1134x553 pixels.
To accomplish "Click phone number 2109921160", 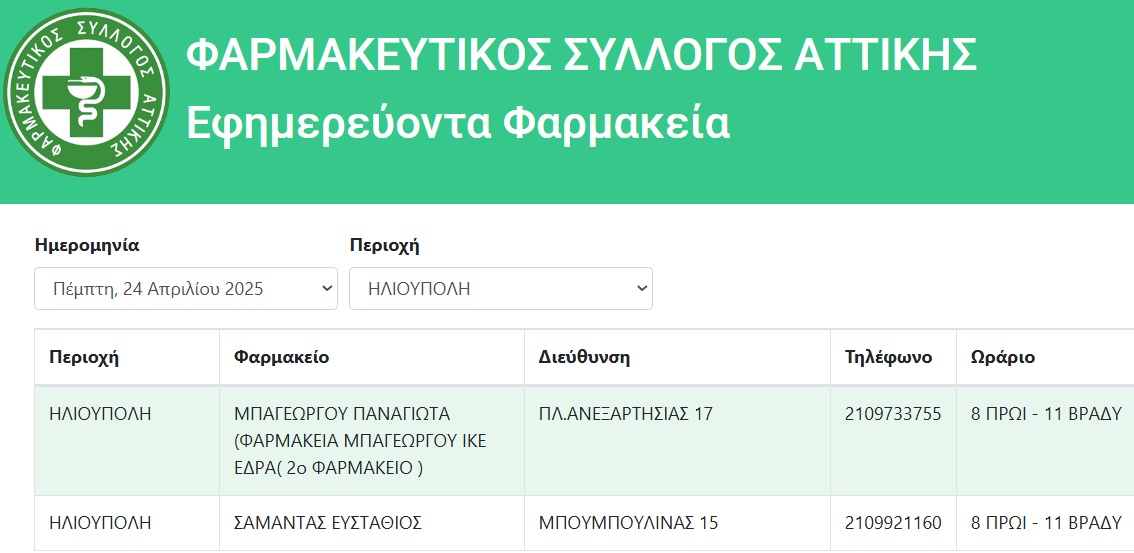I will (893, 523).
